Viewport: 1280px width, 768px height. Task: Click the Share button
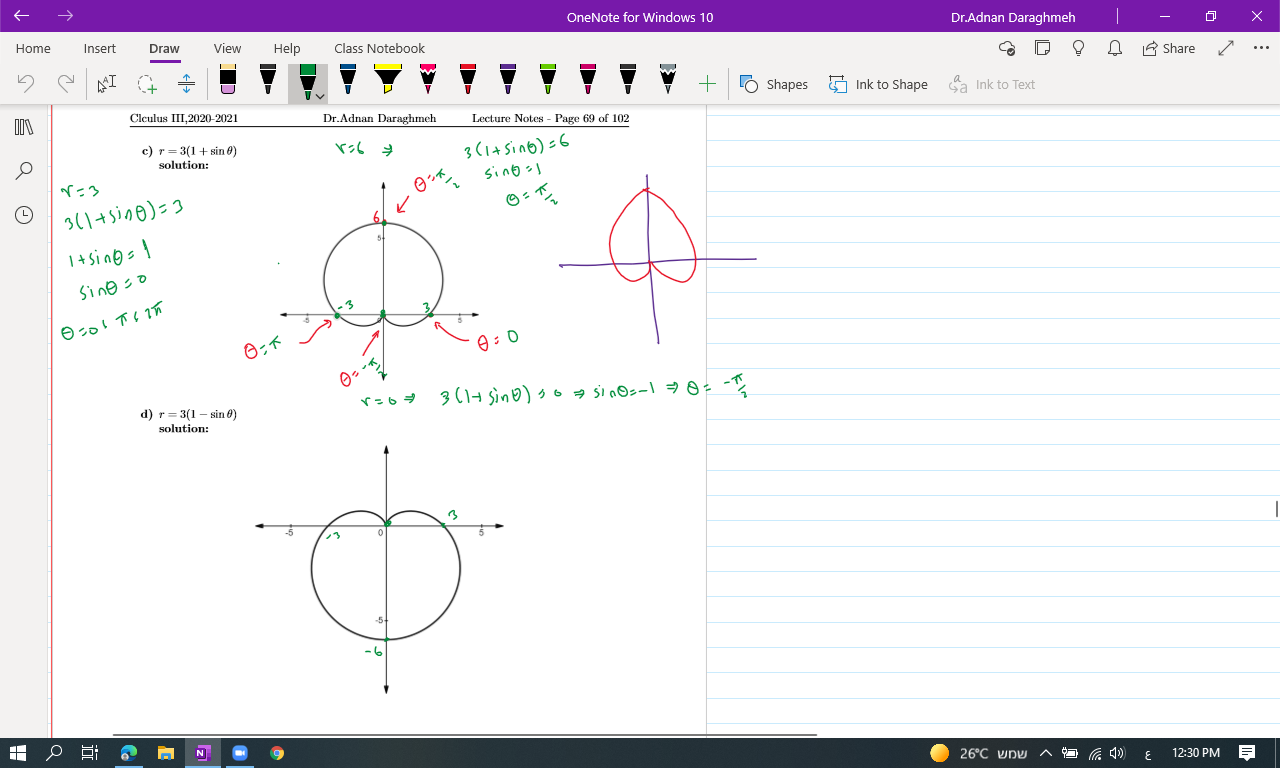[x=1168, y=48]
